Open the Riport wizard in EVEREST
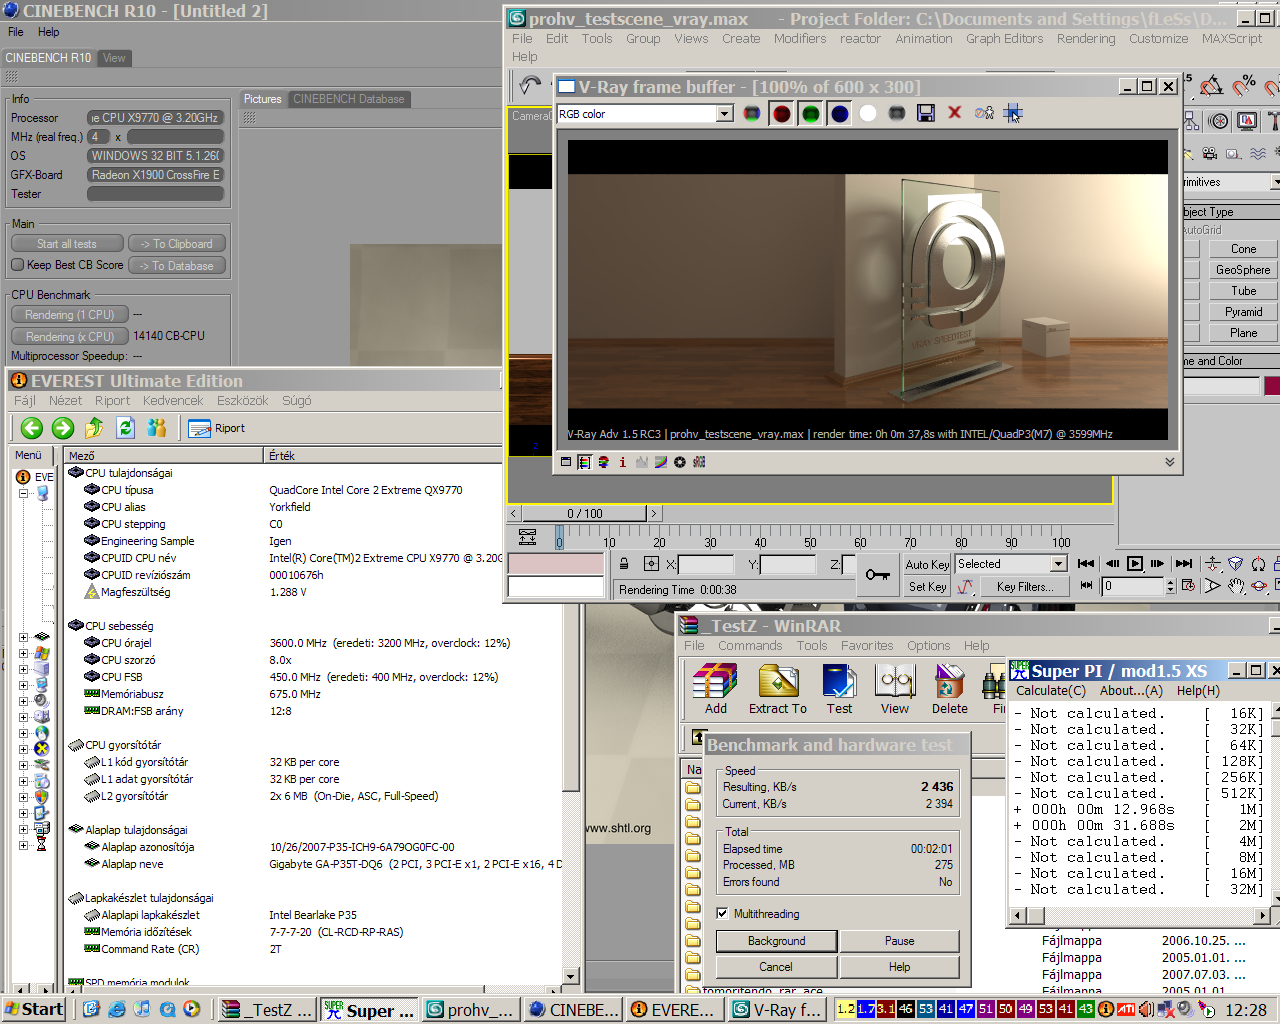Viewport: 1280px width, 1024px height. [x=217, y=428]
